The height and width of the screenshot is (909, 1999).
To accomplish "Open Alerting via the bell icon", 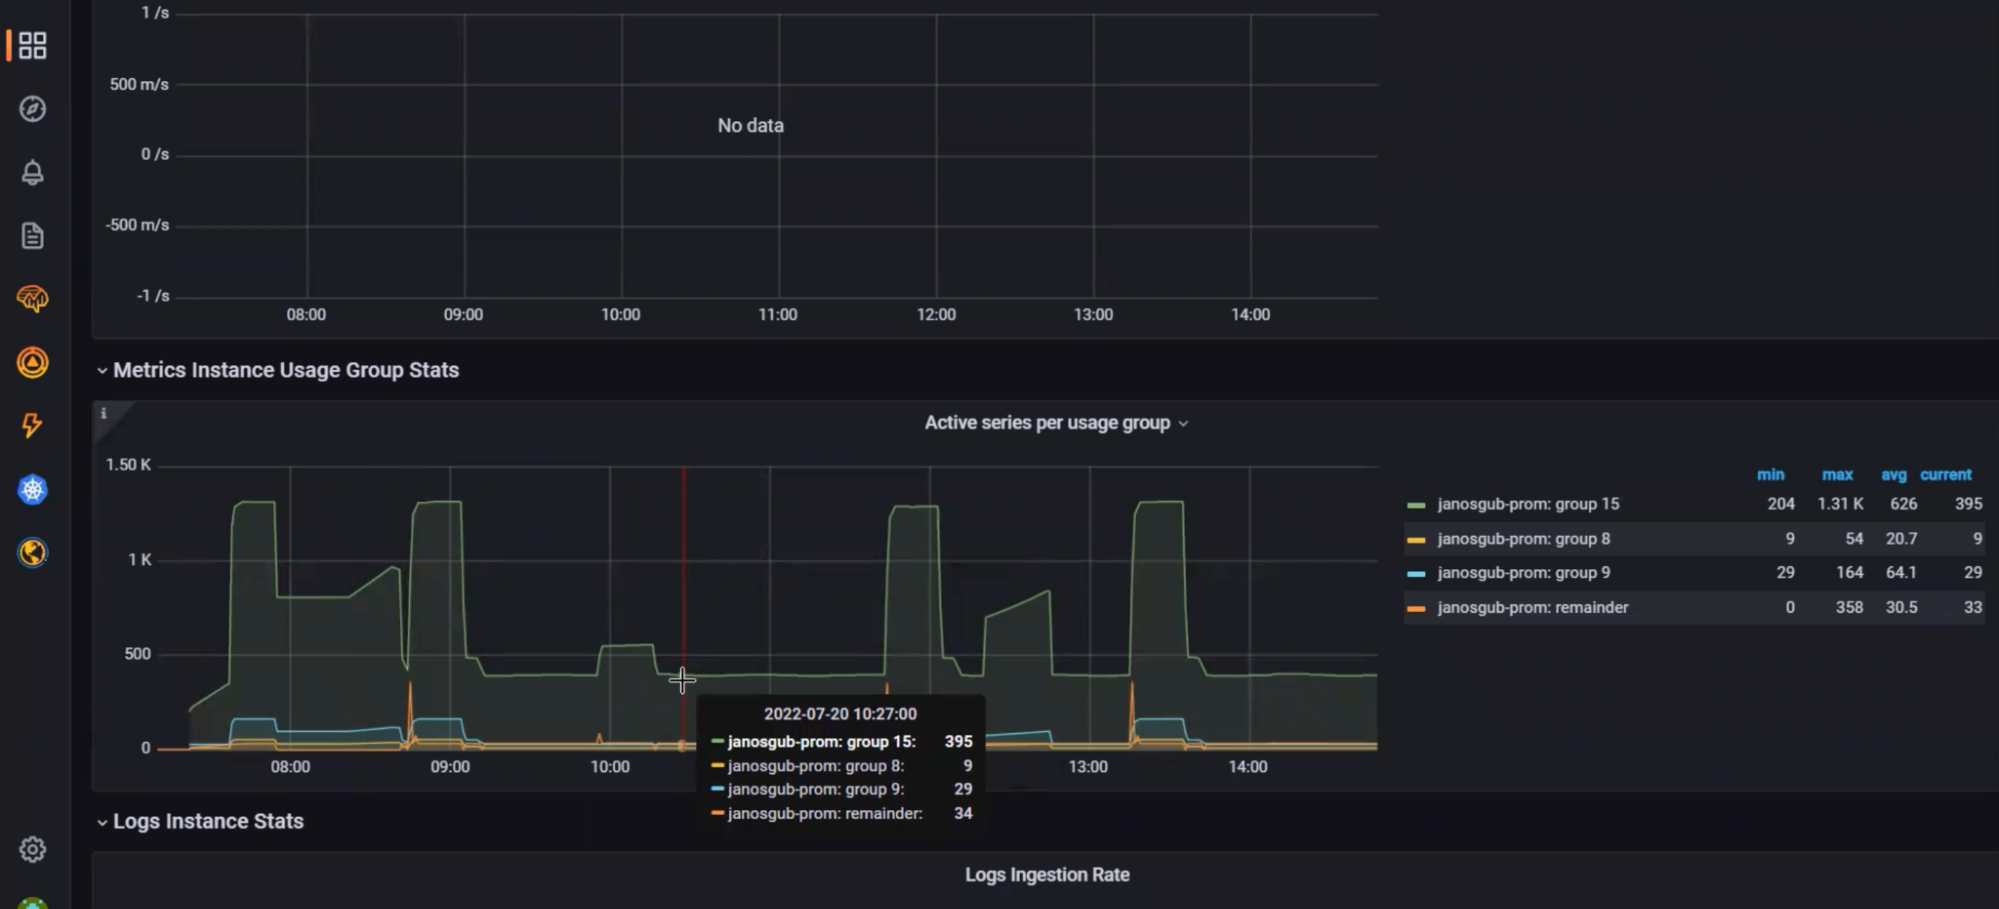I will click(33, 172).
